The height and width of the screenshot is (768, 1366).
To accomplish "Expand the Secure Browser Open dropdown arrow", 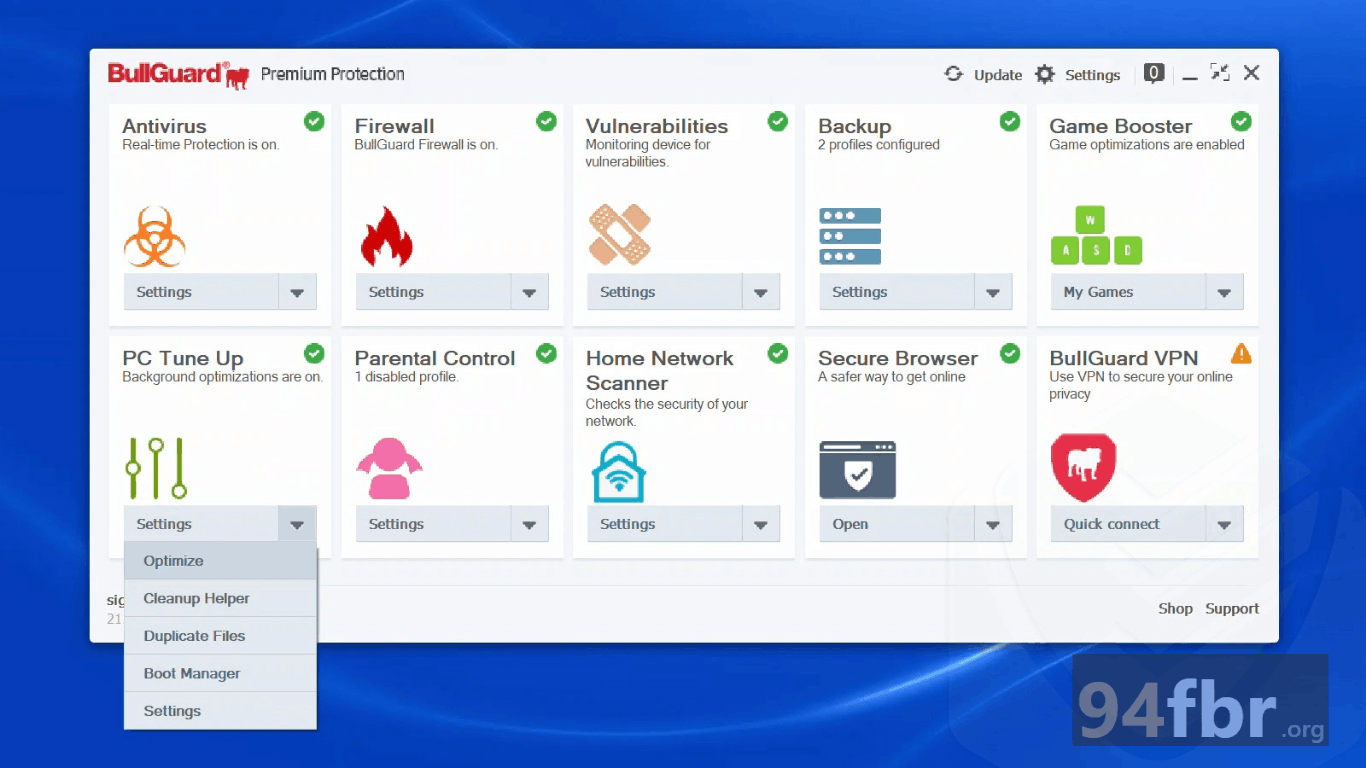I will coord(993,524).
